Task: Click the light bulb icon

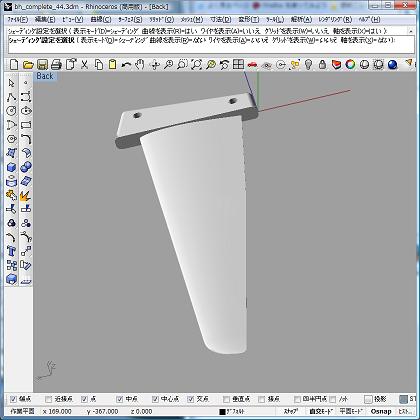Action: click(308, 64)
